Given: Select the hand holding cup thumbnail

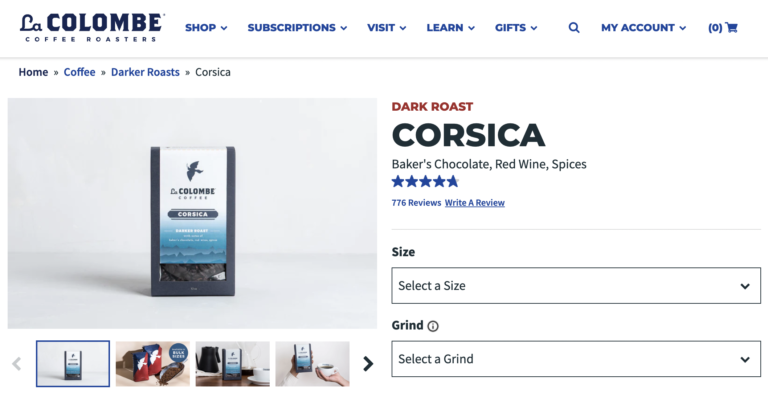Looking at the screenshot, I should point(312,364).
